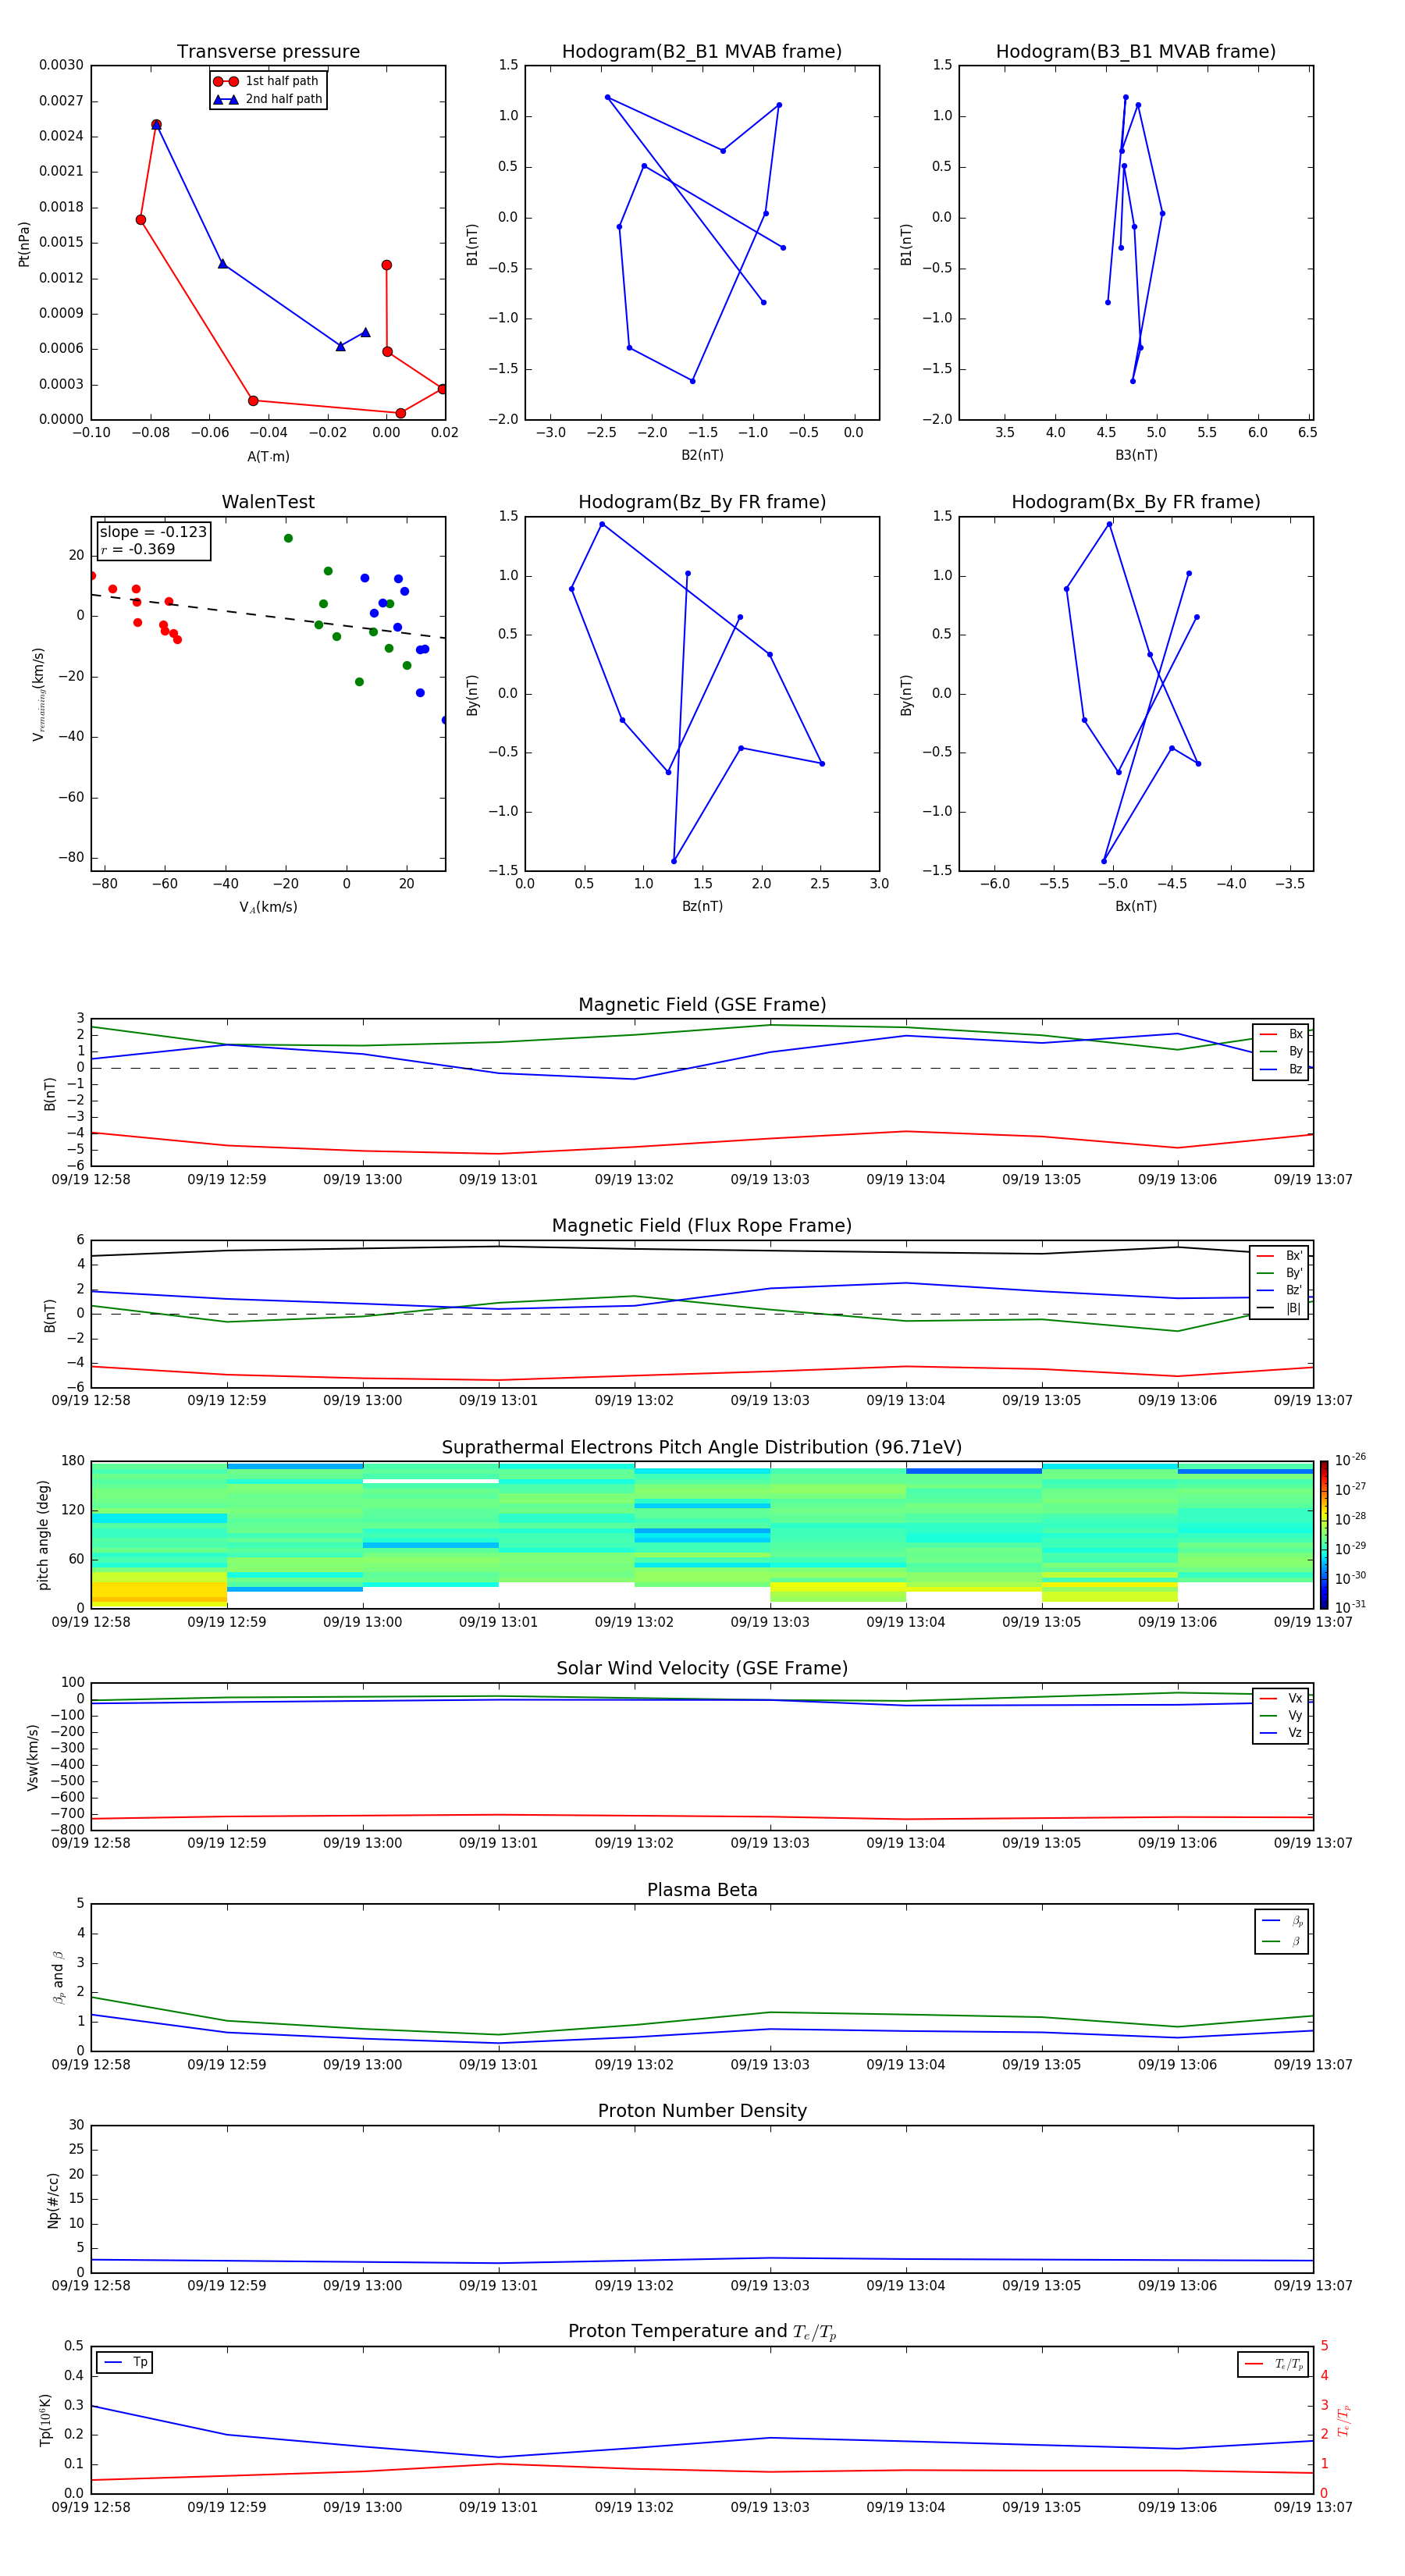Screen dimensions: 1405x2576
Task: Click the 'Np(#/cc)' y-axis label
Action: click(x=53, y=2200)
